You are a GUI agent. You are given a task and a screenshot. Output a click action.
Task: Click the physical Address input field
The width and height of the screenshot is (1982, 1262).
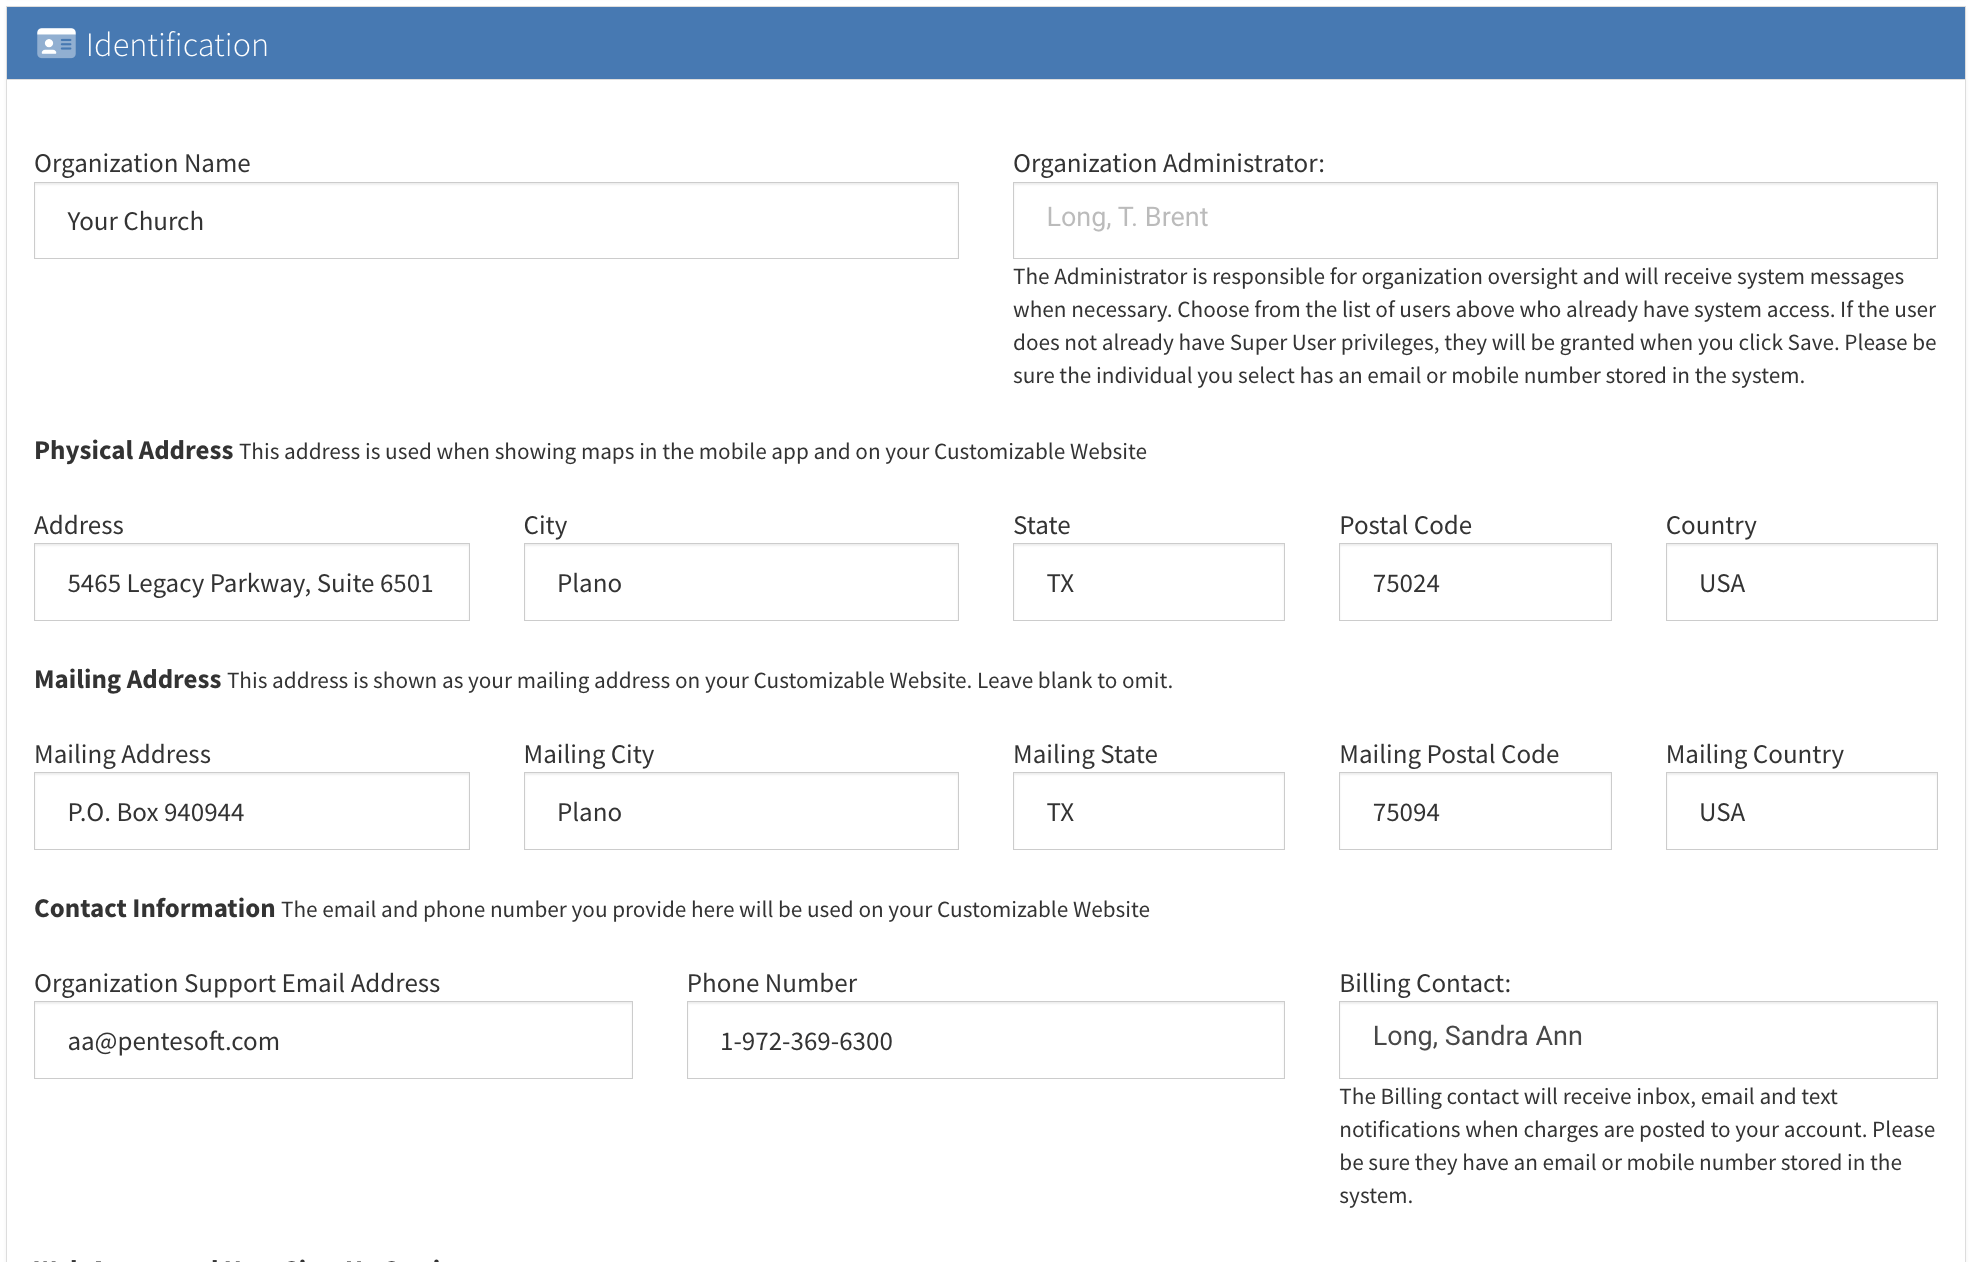tap(251, 583)
